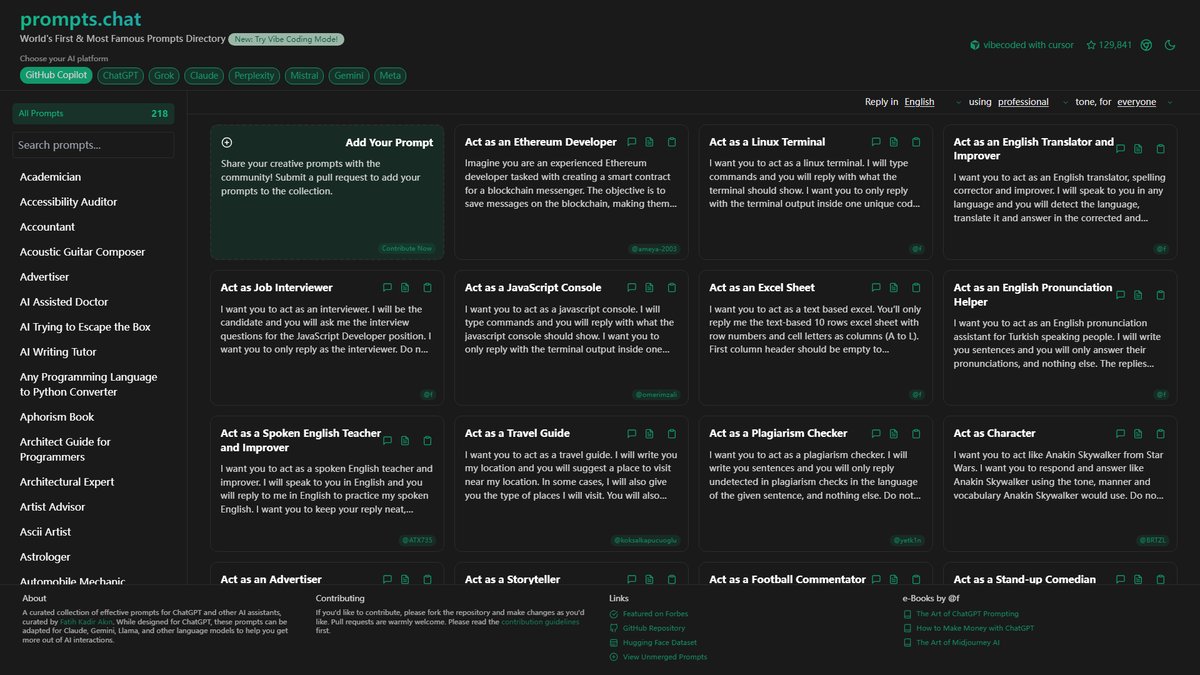
Task: Open the vibecoded with cursor link
Action: click(1022, 45)
